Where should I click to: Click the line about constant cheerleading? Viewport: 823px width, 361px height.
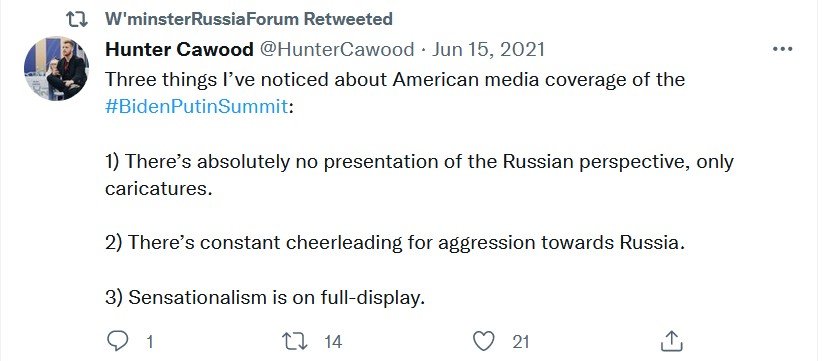[x=395, y=243]
